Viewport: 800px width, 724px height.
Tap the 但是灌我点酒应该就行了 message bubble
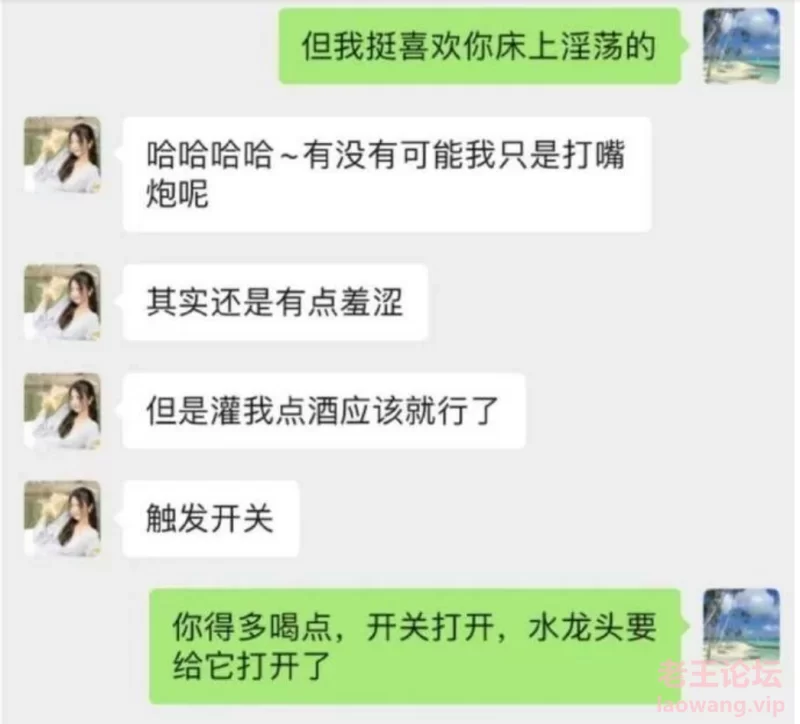point(324,411)
